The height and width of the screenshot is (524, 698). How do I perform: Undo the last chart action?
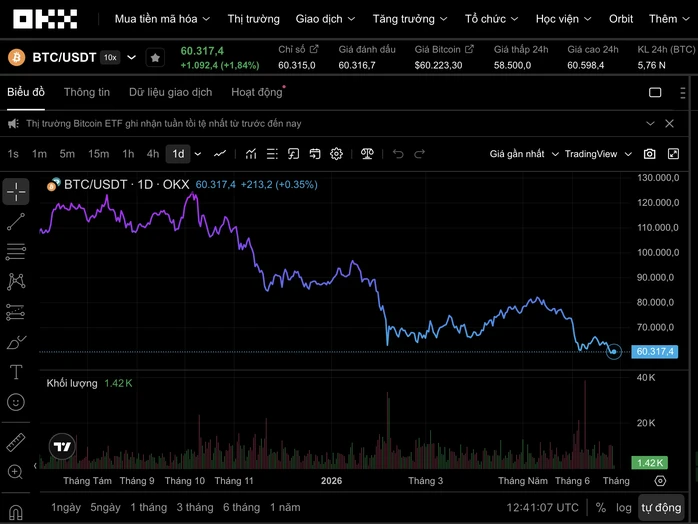398,154
